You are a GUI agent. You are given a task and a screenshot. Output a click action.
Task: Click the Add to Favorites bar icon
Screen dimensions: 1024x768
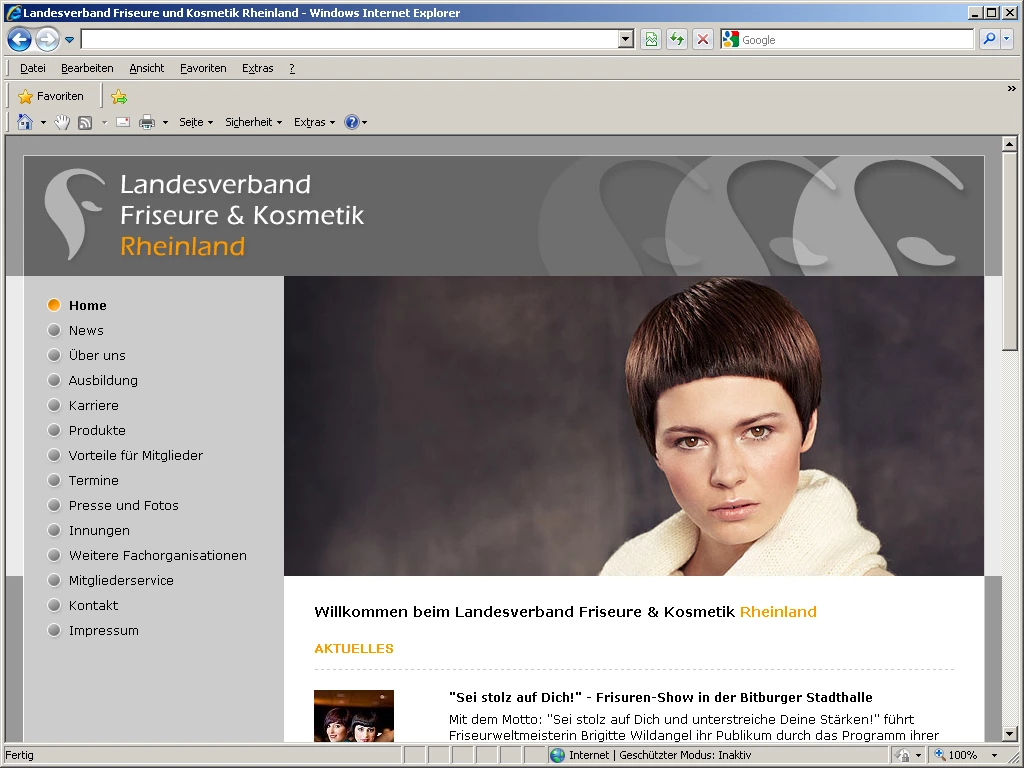pos(119,97)
